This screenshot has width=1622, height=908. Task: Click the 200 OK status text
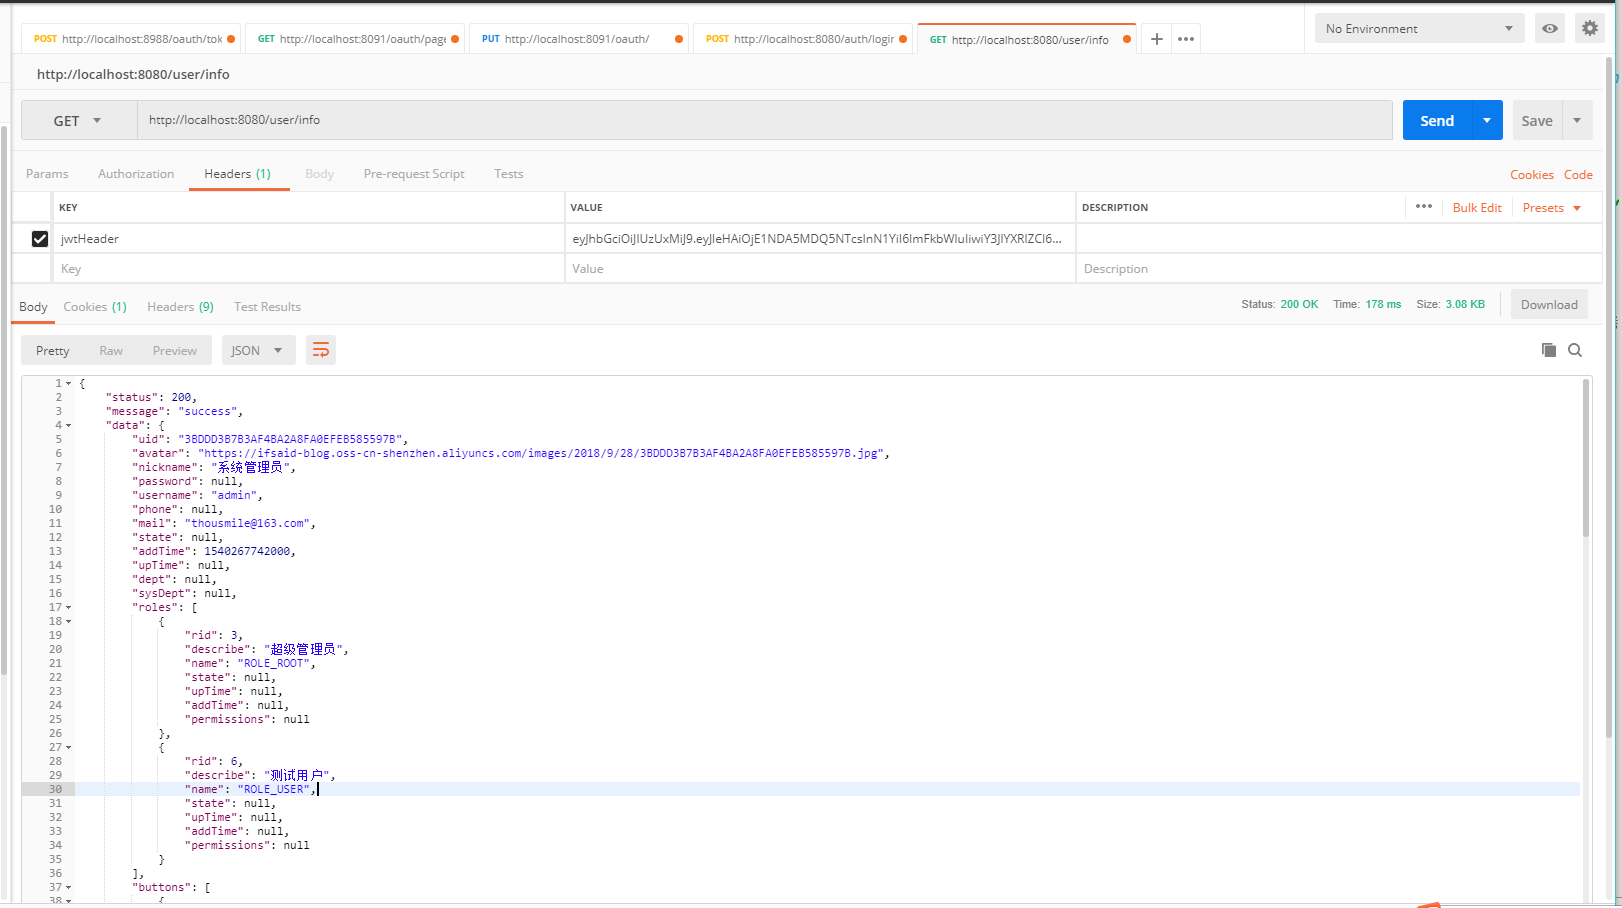pos(1299,304)
